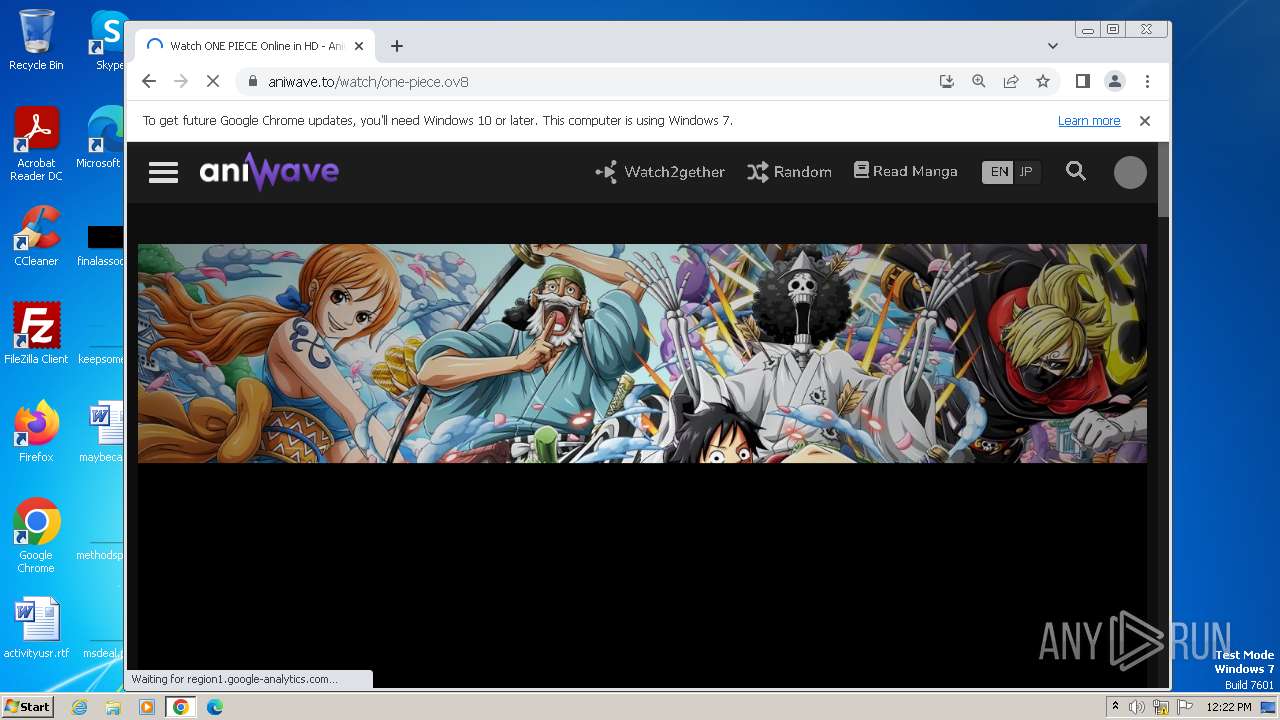
Task: Go back with Chrome back arrow
Action: (149, 81)
